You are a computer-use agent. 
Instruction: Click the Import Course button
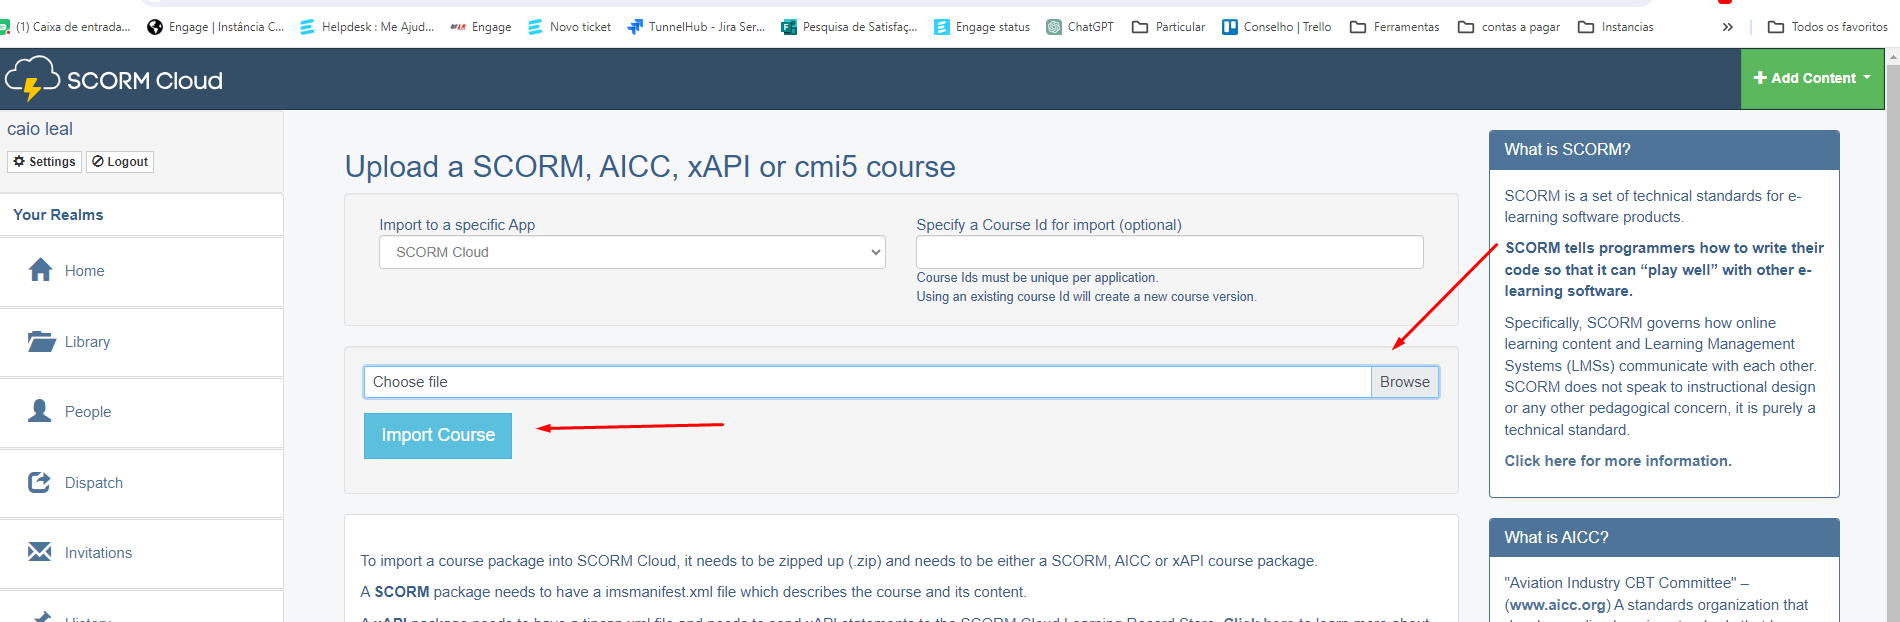(438, 436)
